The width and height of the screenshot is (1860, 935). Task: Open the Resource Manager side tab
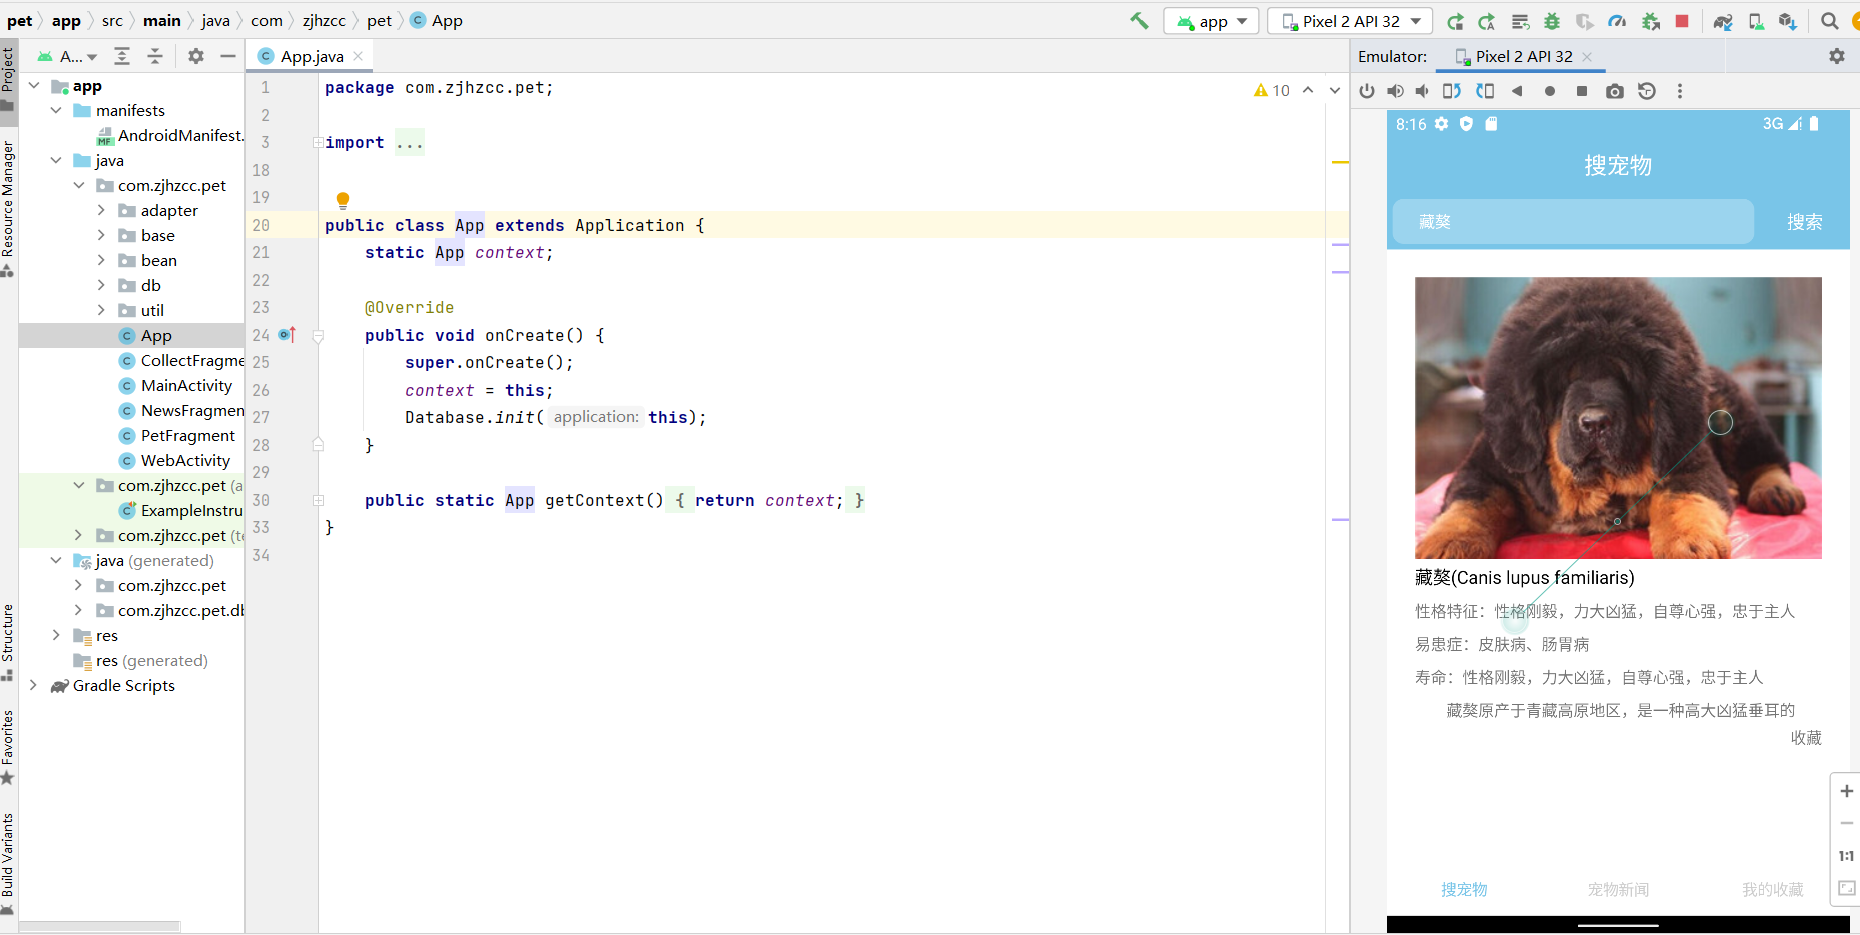point(8,208)
